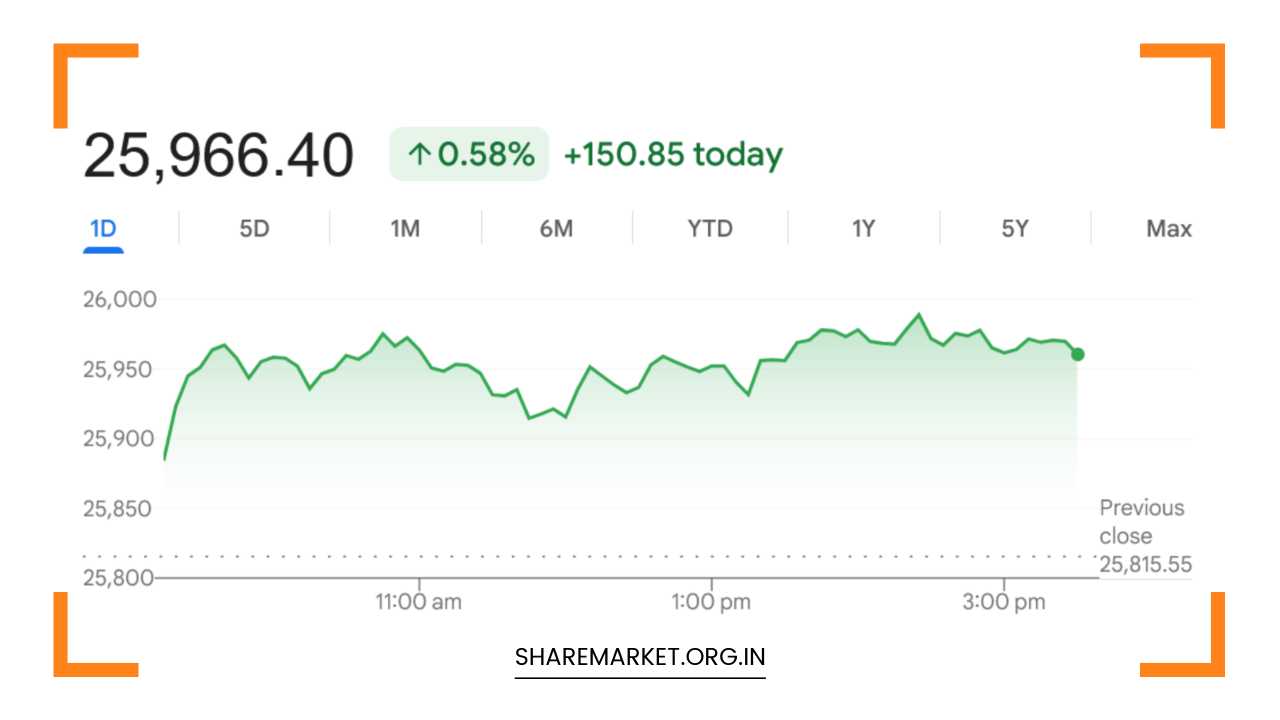The width and height of the screenshot is (1280, 720).
Task: Click the green endpoint dot on chart line
Action: [1077, 354]
